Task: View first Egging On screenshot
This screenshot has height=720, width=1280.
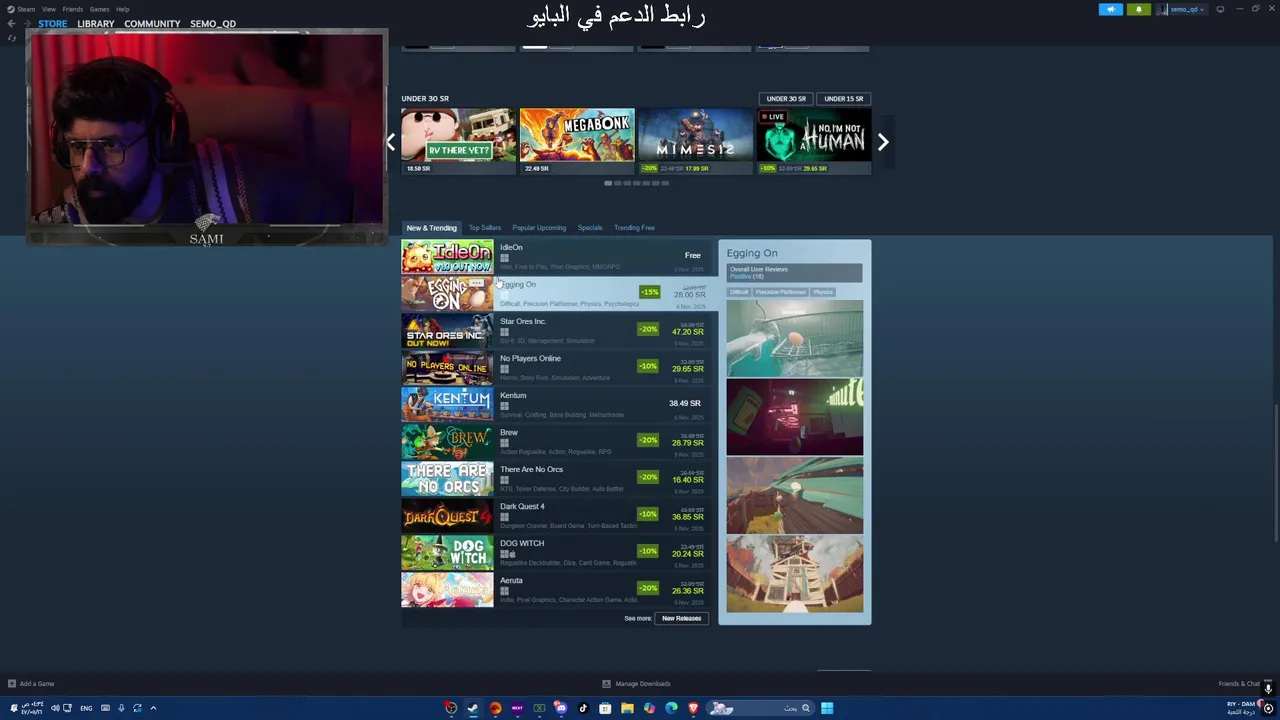Action: coord(795,338)
